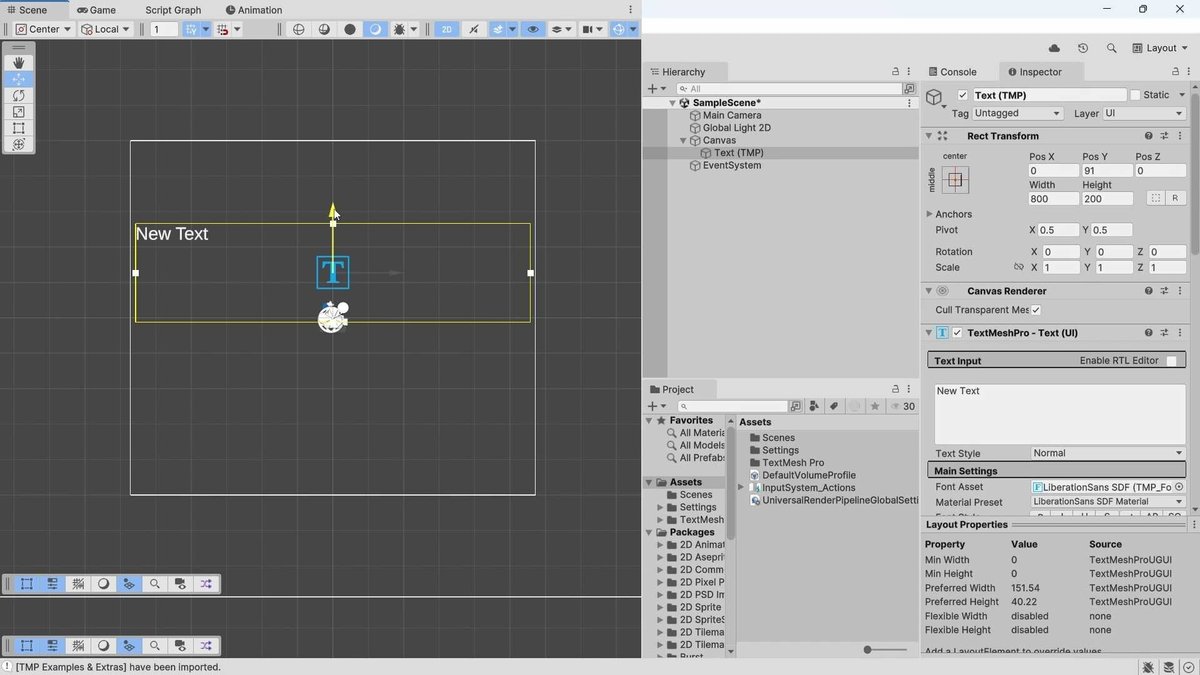
Task: Toggle scene lighting button
Action: (473, 29)
